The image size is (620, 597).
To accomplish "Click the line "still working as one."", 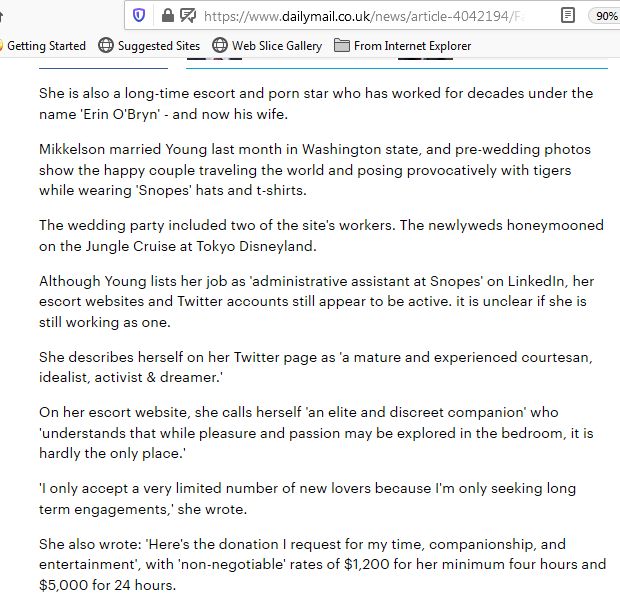I will pos(105,323).
